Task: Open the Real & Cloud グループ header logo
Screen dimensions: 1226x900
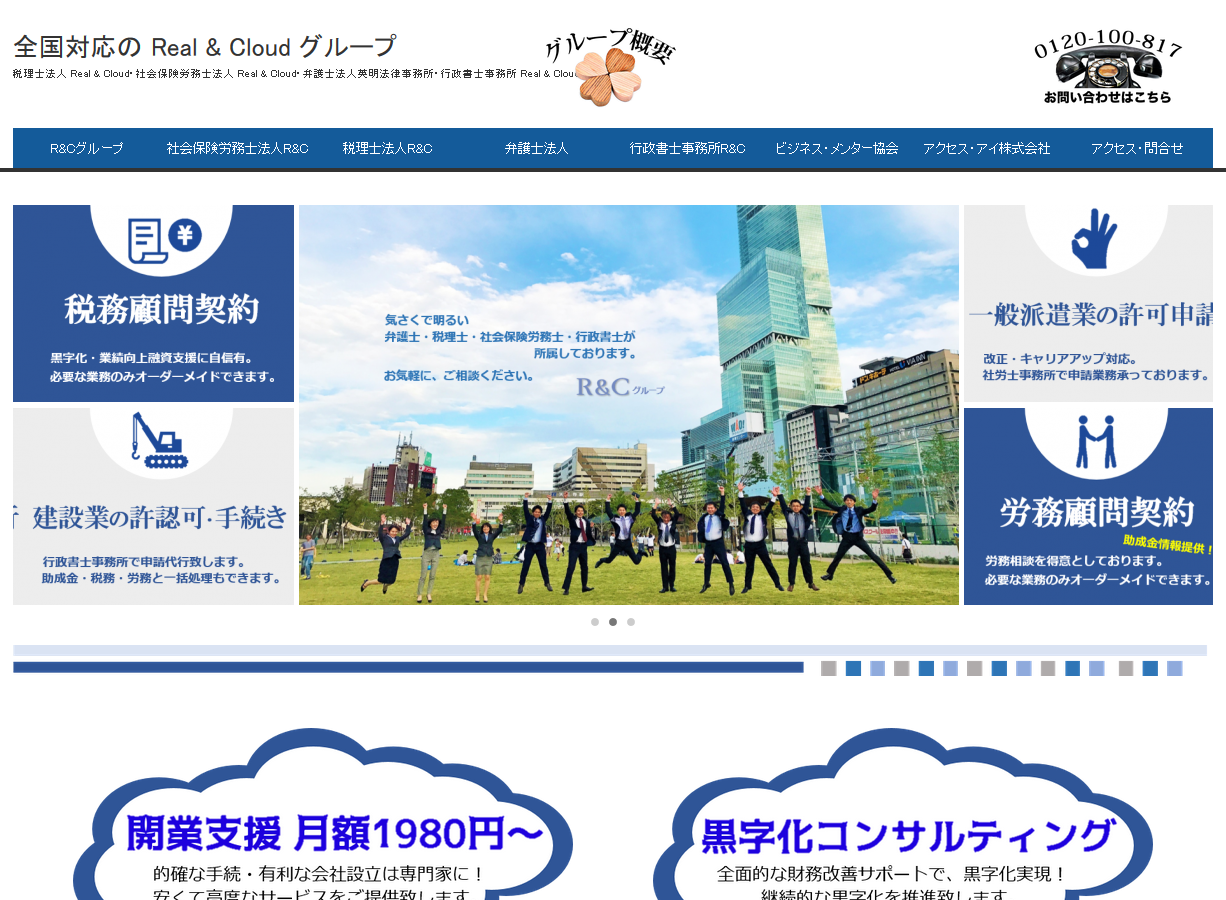Action: [x=200, y=46]
